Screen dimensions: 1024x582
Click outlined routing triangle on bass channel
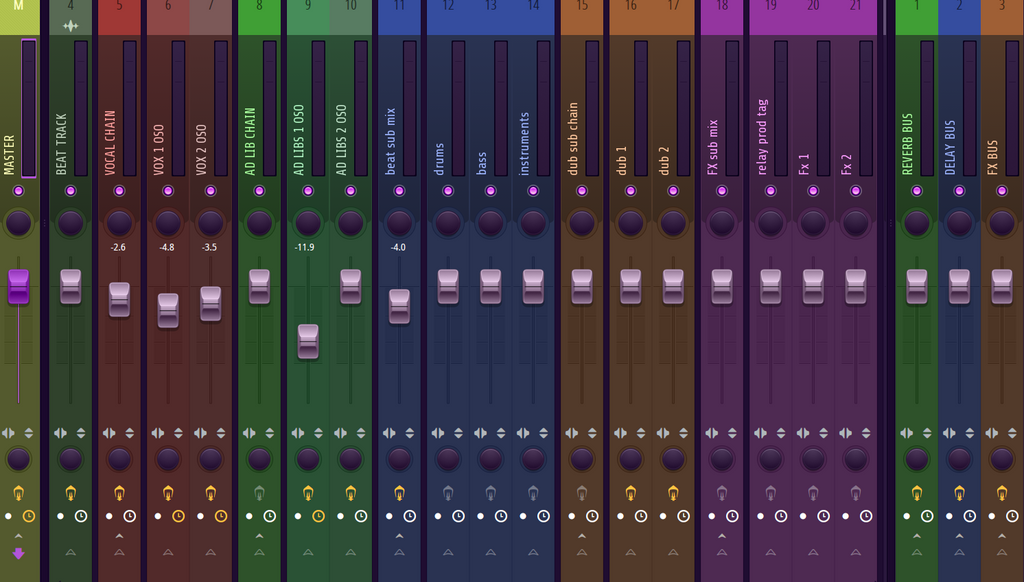click(490, 553)
